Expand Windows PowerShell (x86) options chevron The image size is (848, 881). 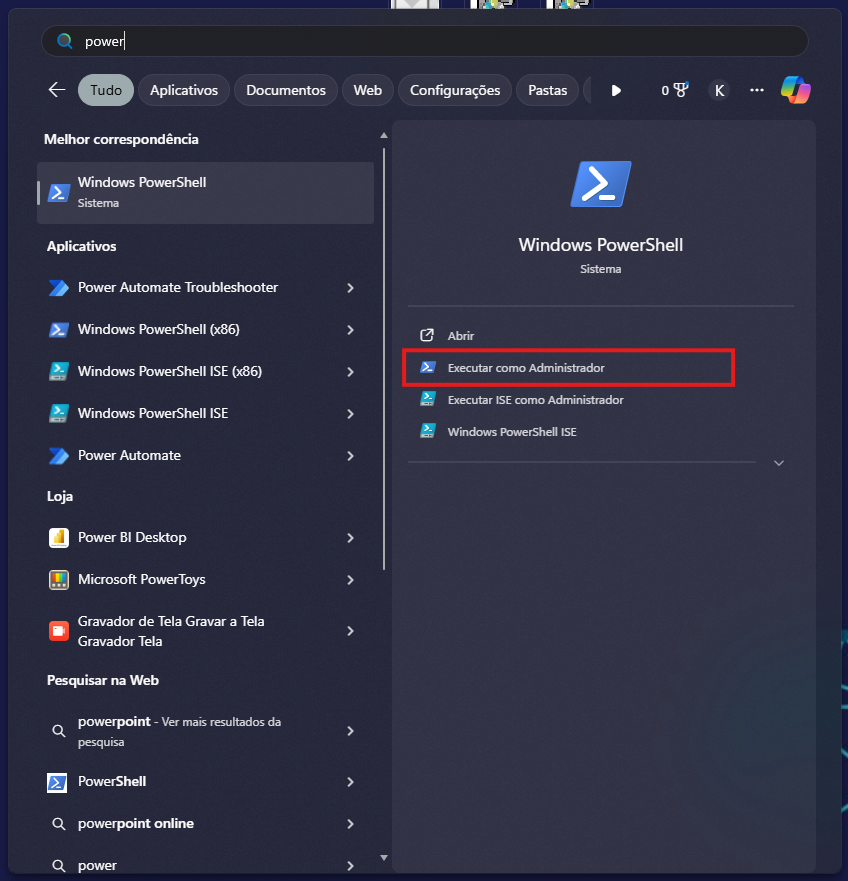point(350,330)
